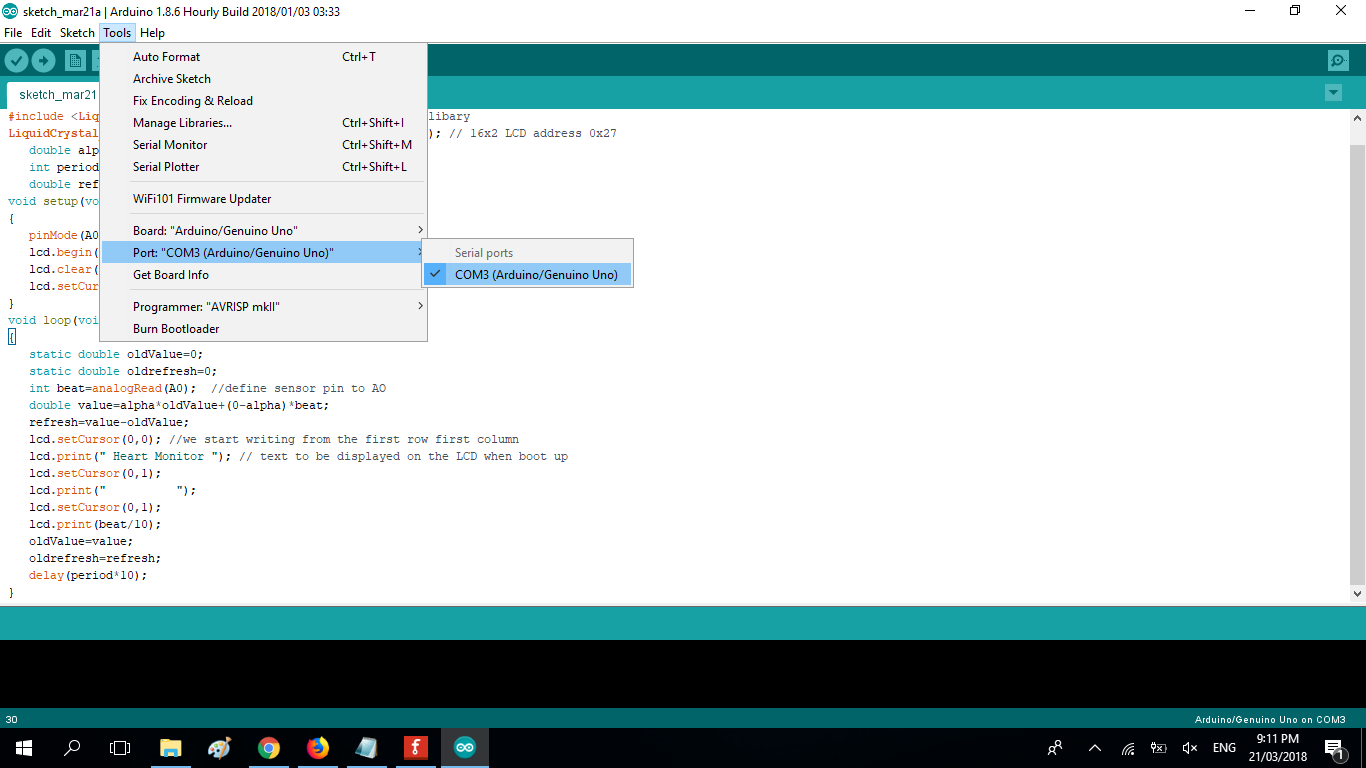Viewport: 1366px width, 768px height.
Task: Click the line "oldrefresh=refresh;"
Action: [95, 558]
